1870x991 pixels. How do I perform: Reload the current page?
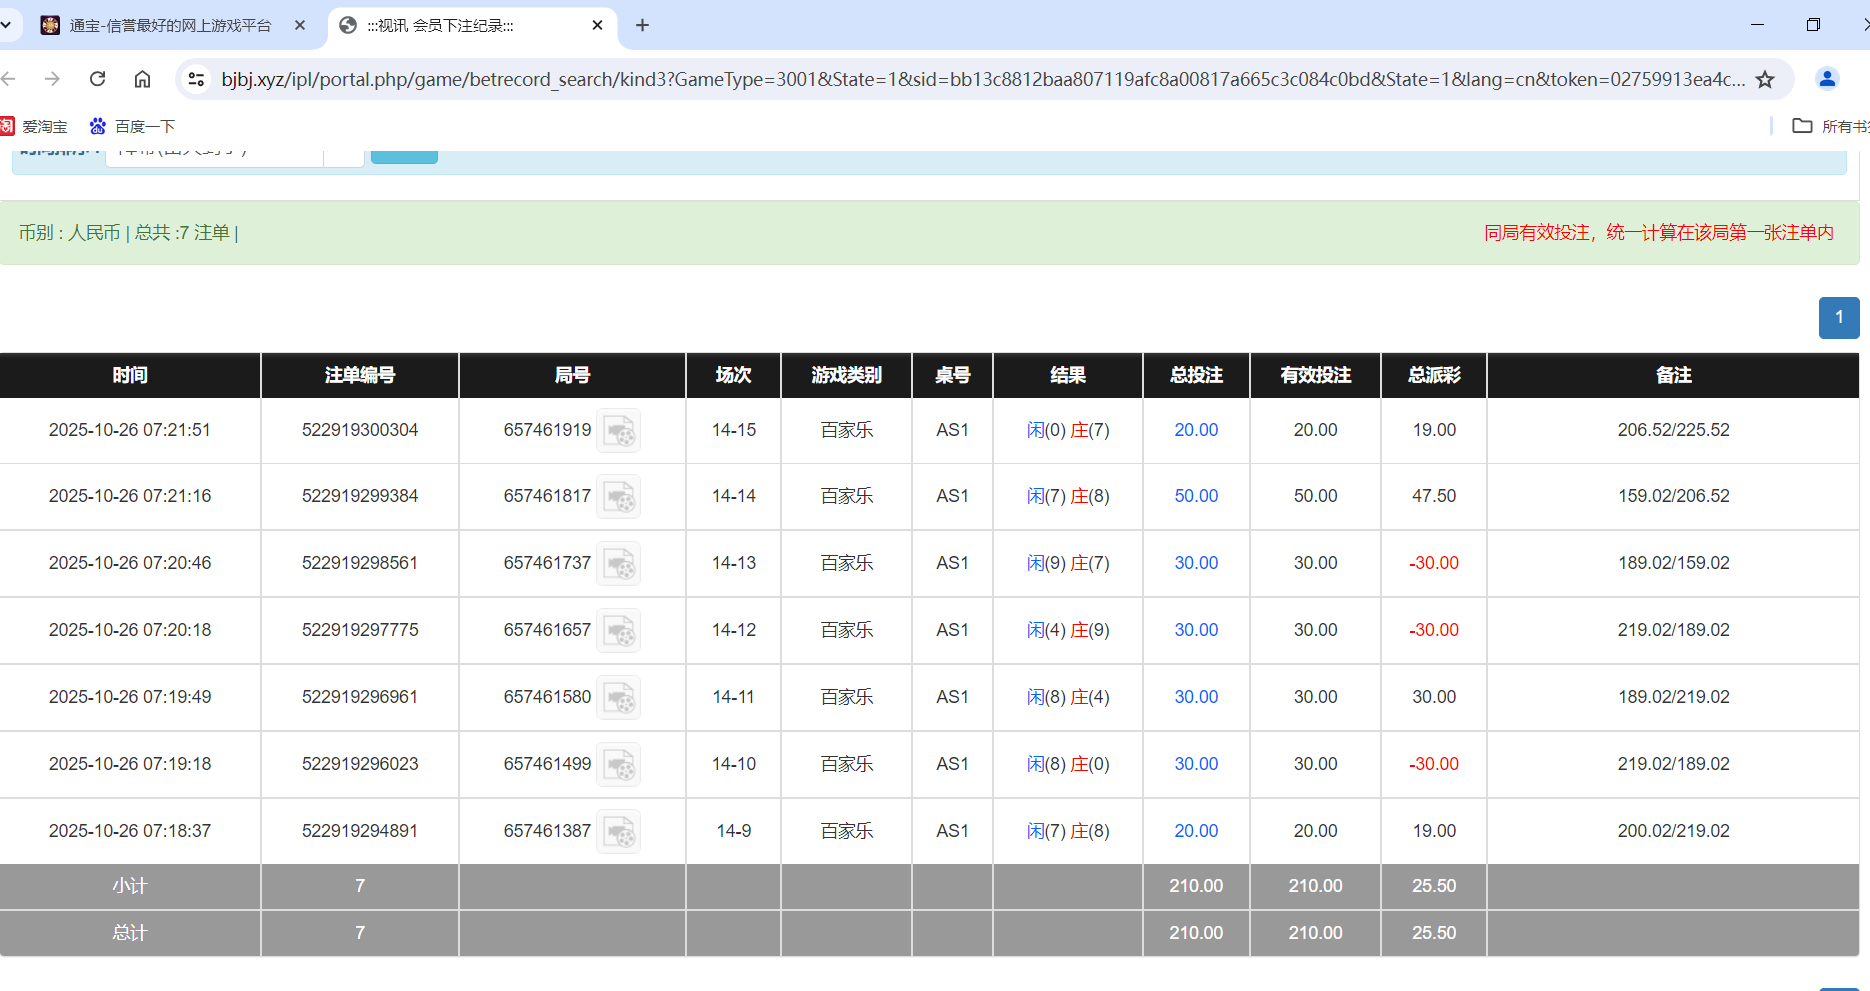click(x=97, y=79)
